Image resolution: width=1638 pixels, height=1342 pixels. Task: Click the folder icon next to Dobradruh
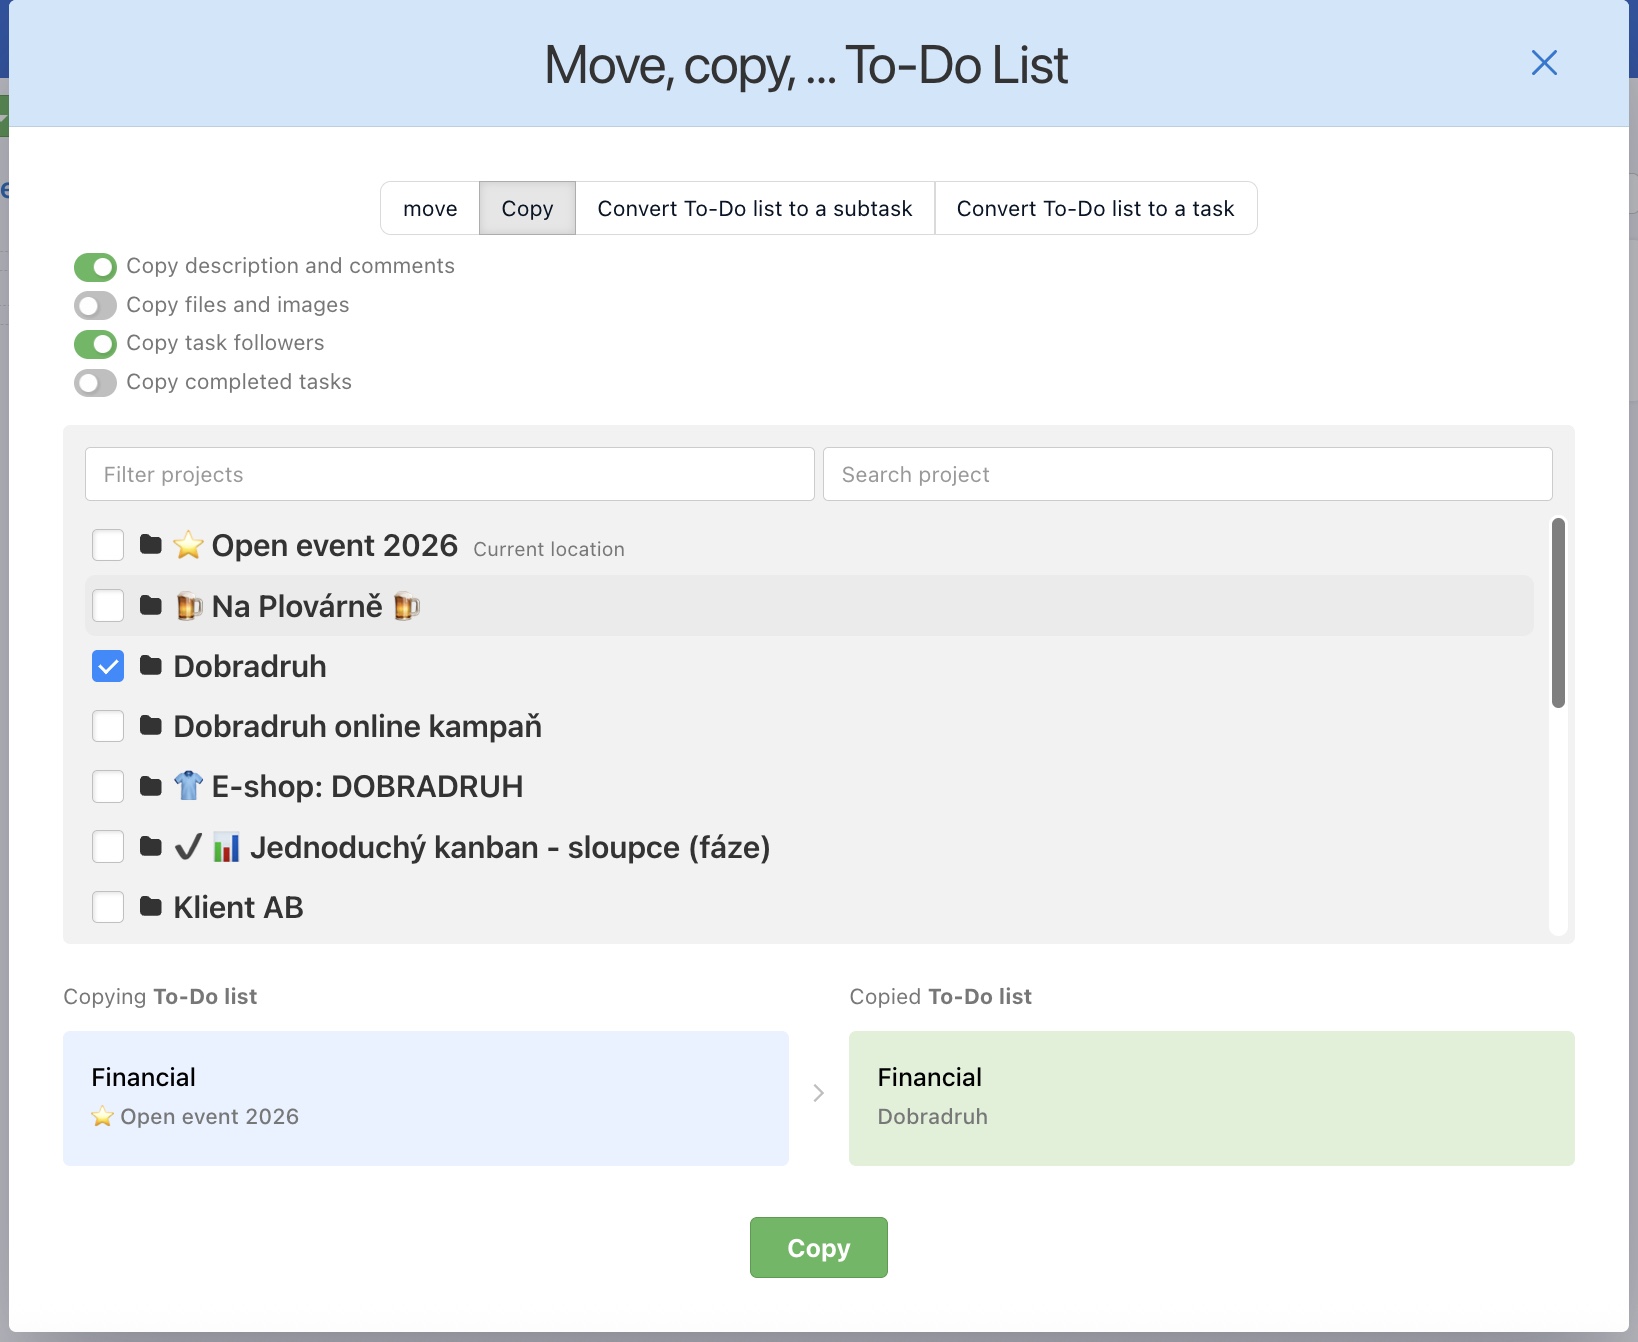(x=151, y=666)
